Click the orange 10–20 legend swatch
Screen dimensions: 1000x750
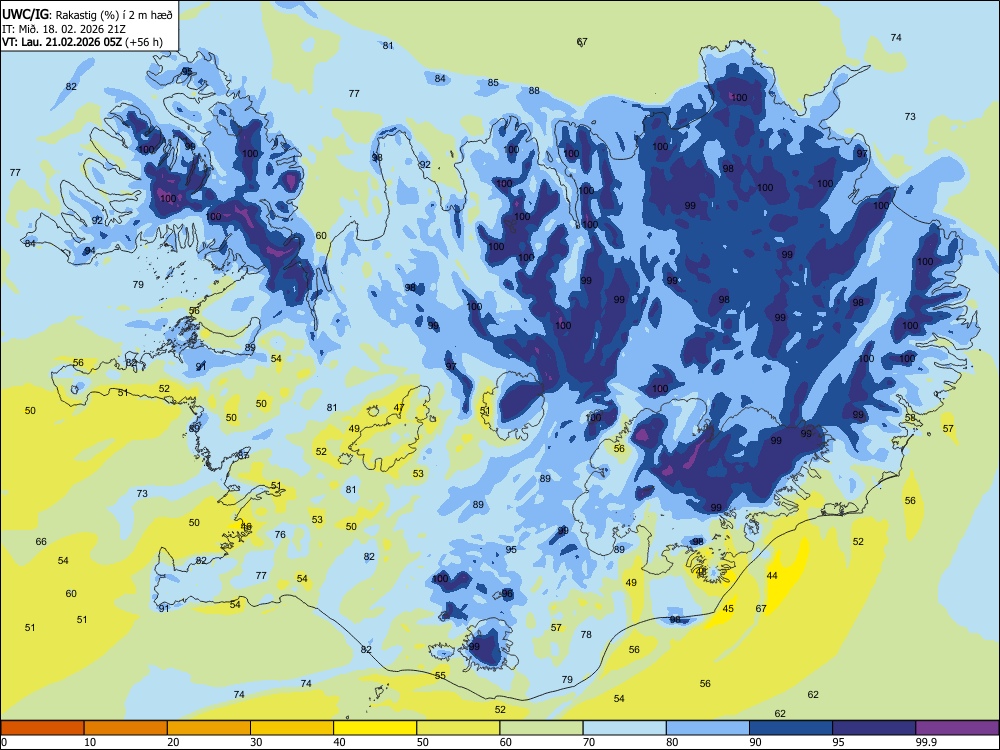pyautogui.click(x=126, y=728)
